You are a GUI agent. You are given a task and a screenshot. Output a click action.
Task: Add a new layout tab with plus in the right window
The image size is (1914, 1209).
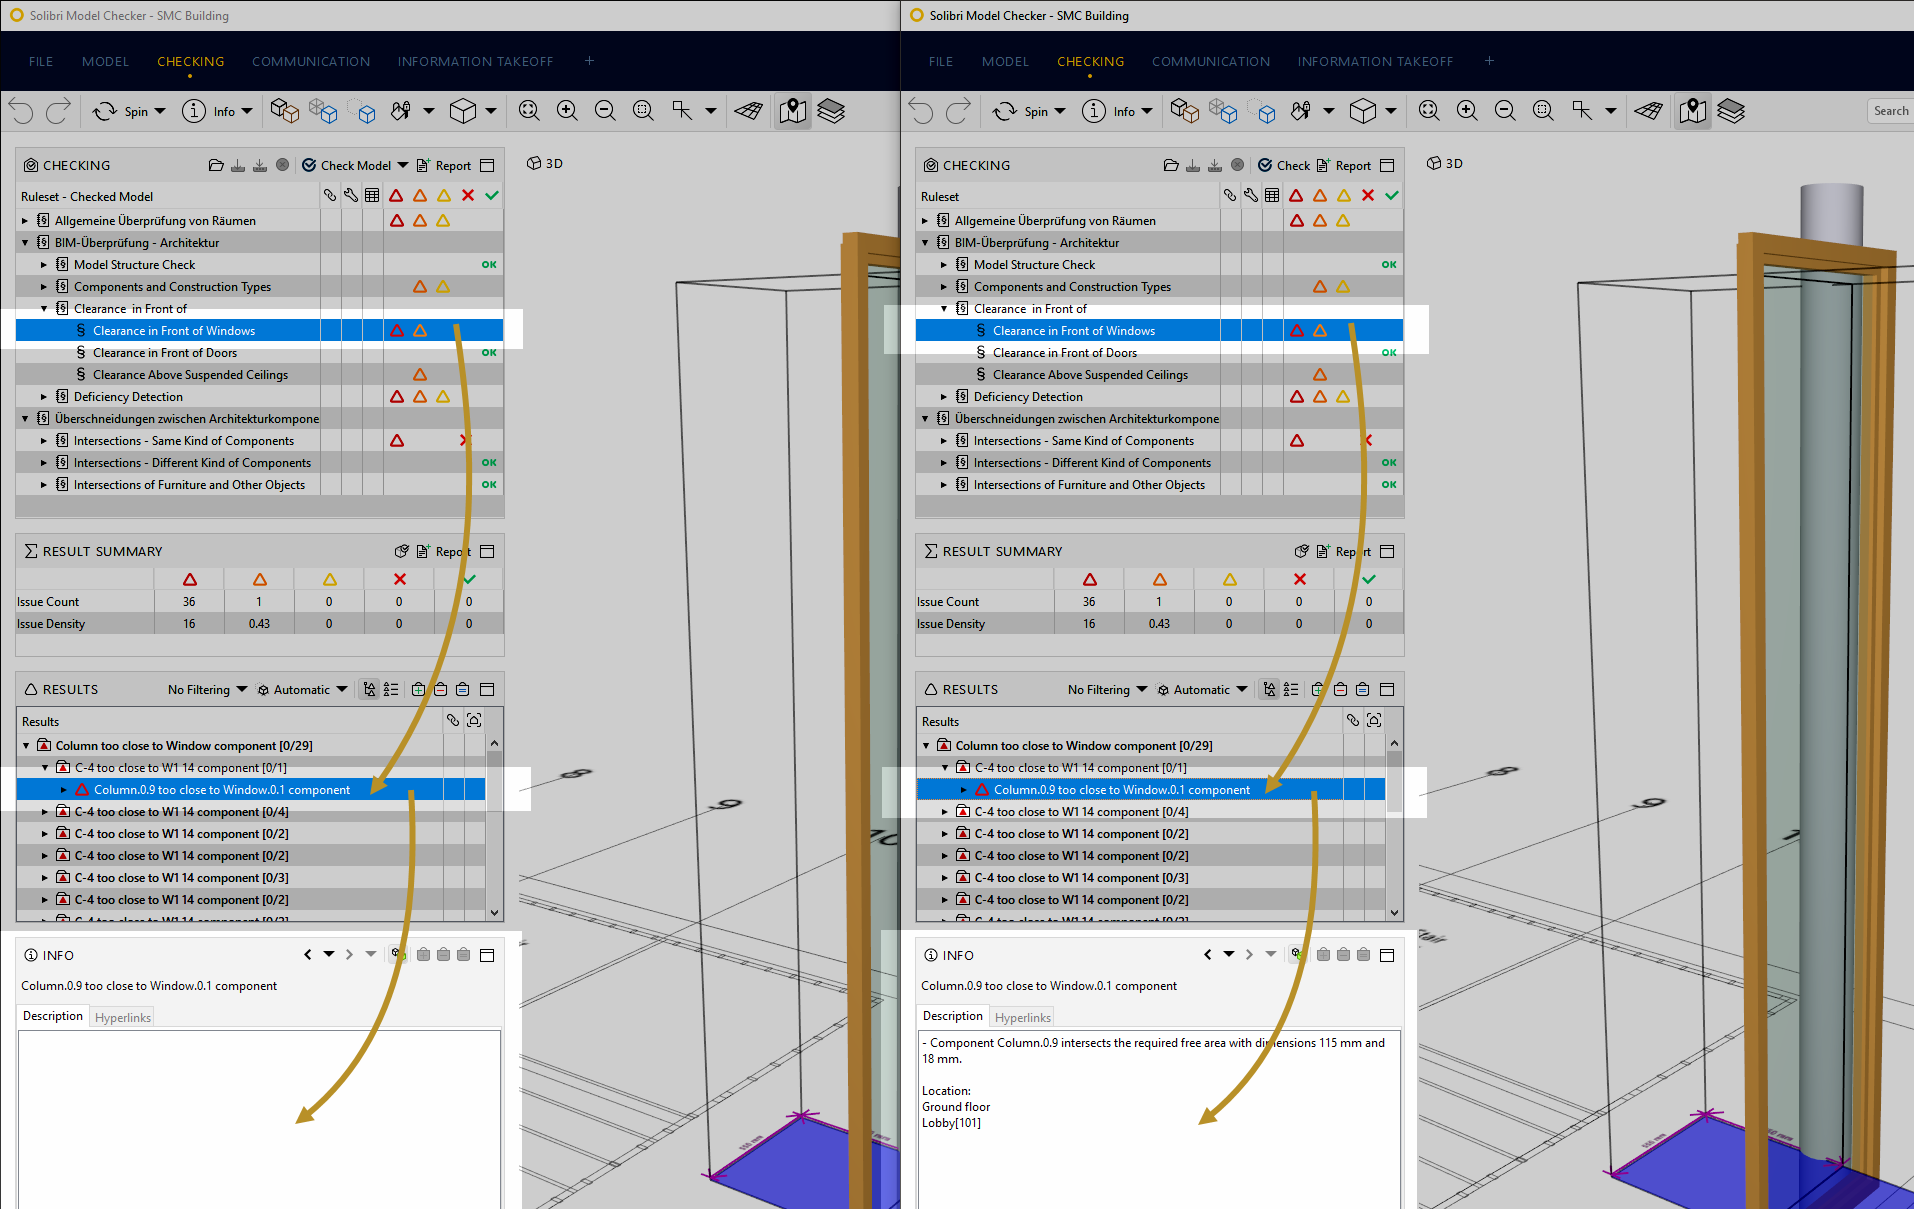coord(1490,61)
